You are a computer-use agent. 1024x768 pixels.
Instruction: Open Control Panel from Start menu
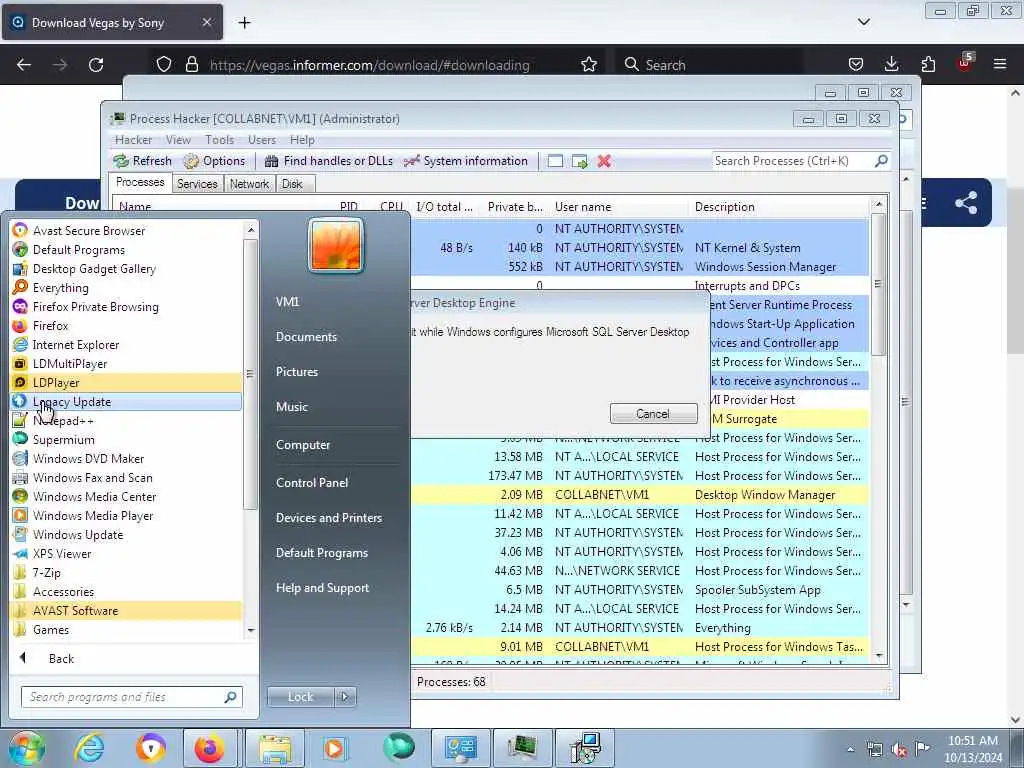click(x=312, y=483)
